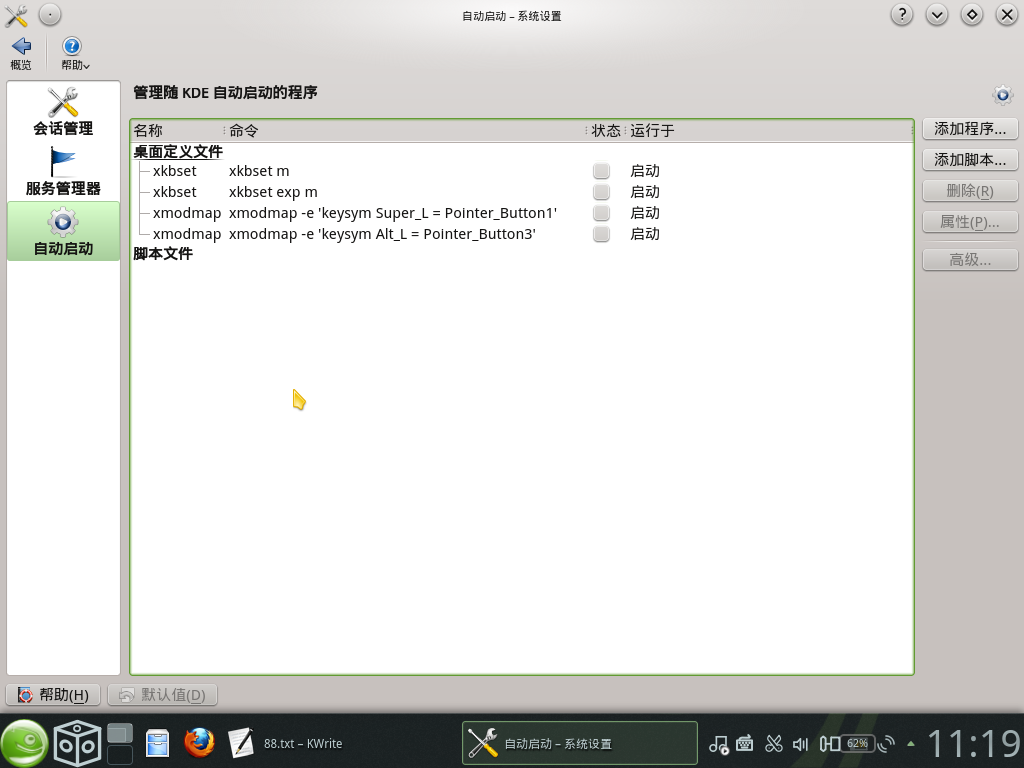Screen dimensions: 1024x768
Task: Open the 会话管理 section
Action: click(x=63, y=112)
